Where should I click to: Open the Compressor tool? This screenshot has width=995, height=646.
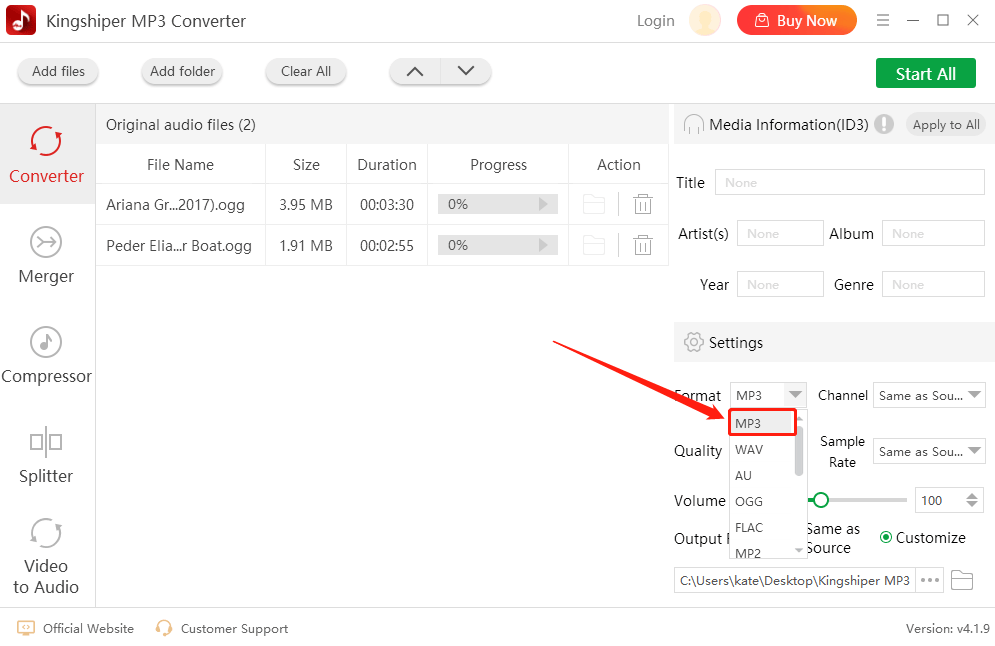46,355
